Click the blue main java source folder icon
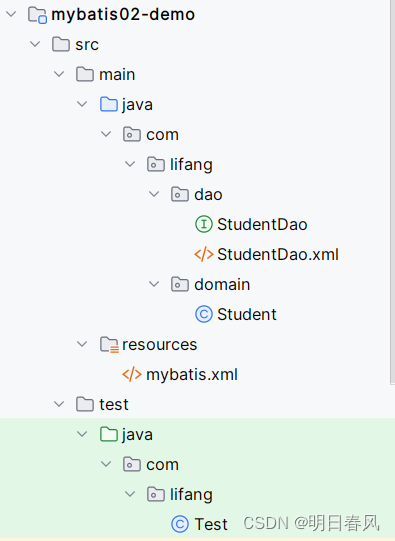 (x=109, y=104)
